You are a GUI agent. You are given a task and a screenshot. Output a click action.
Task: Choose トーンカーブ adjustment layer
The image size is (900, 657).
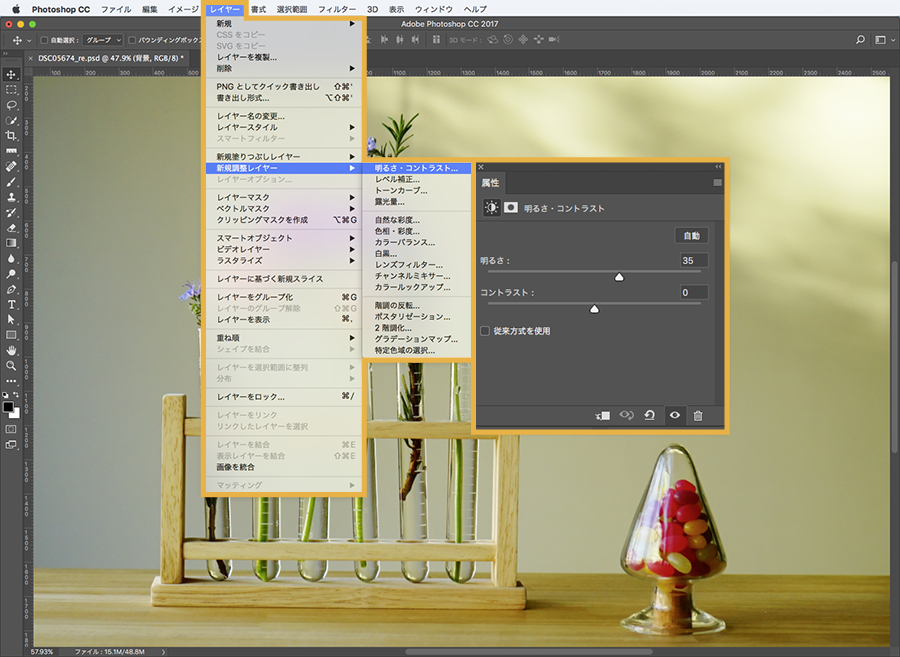tap(416, 191)
